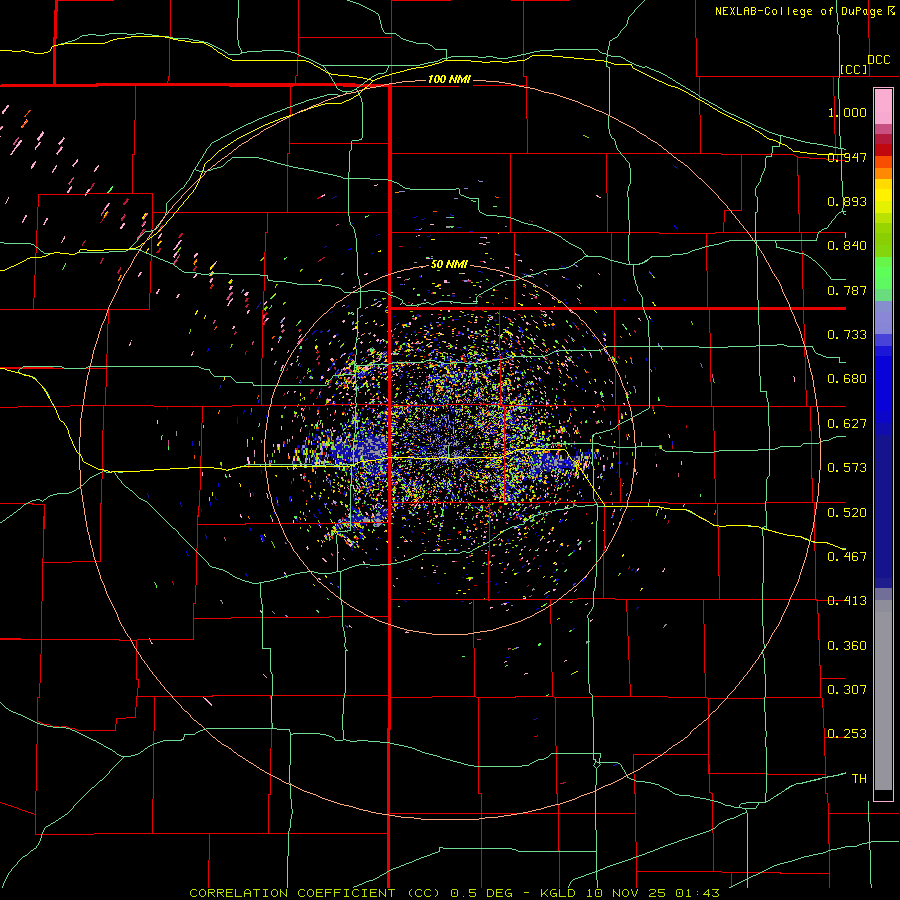Select the 1.000 scale value
Viewport: 900px width, 900px height.
tap(847, 112)
